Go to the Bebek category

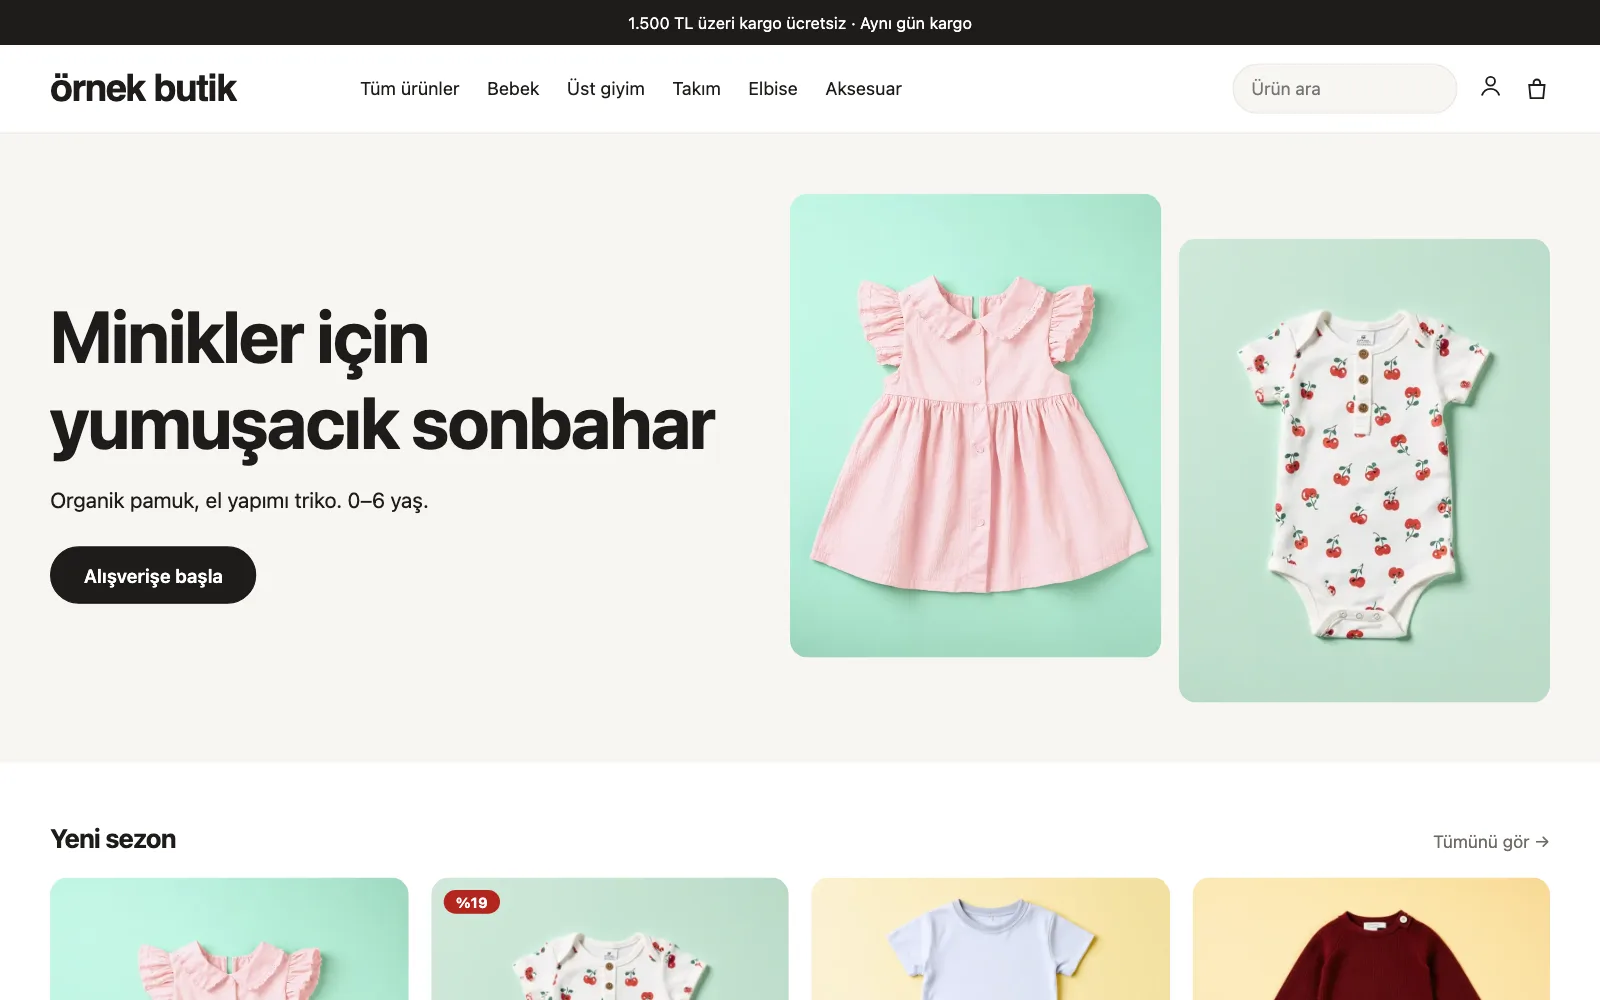coord(513,89)
